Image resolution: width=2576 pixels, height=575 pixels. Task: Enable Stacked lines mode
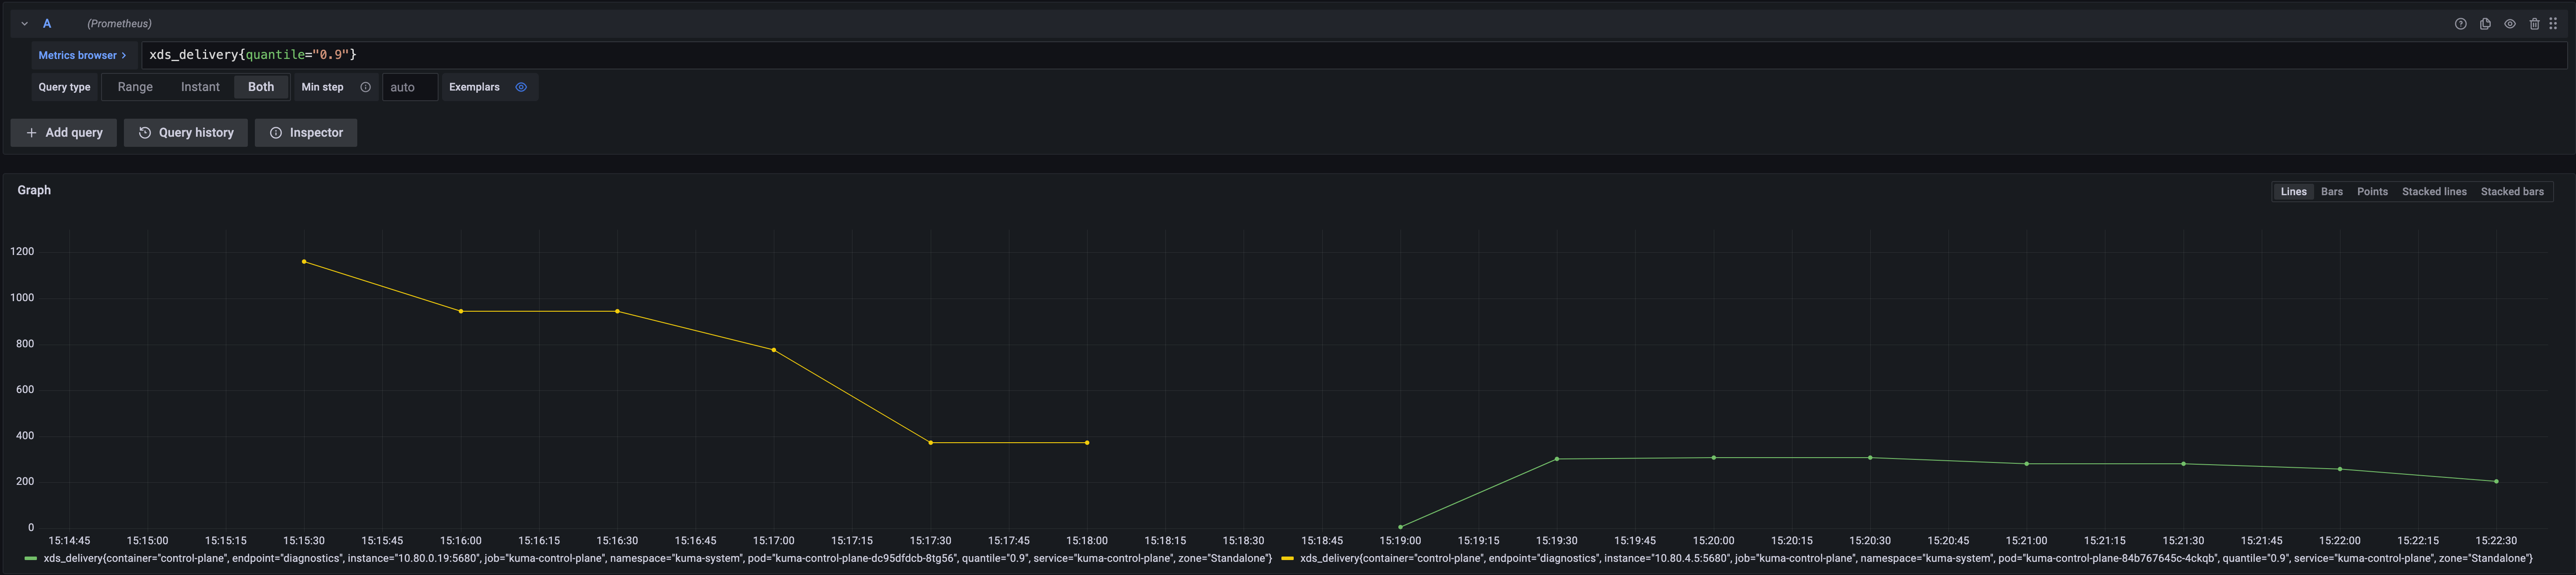tap(2434, 191)
